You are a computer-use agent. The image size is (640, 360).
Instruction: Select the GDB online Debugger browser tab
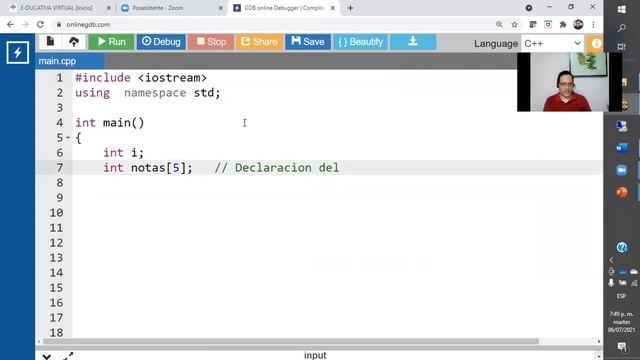tap(284, 8)
